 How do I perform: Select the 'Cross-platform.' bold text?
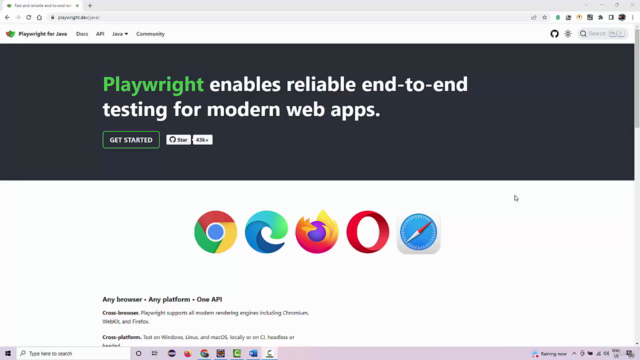point(122,337)
